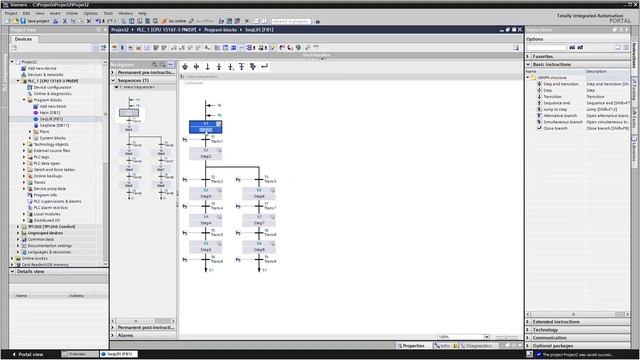Select Jump to step in instructions list

click(555, 109)
